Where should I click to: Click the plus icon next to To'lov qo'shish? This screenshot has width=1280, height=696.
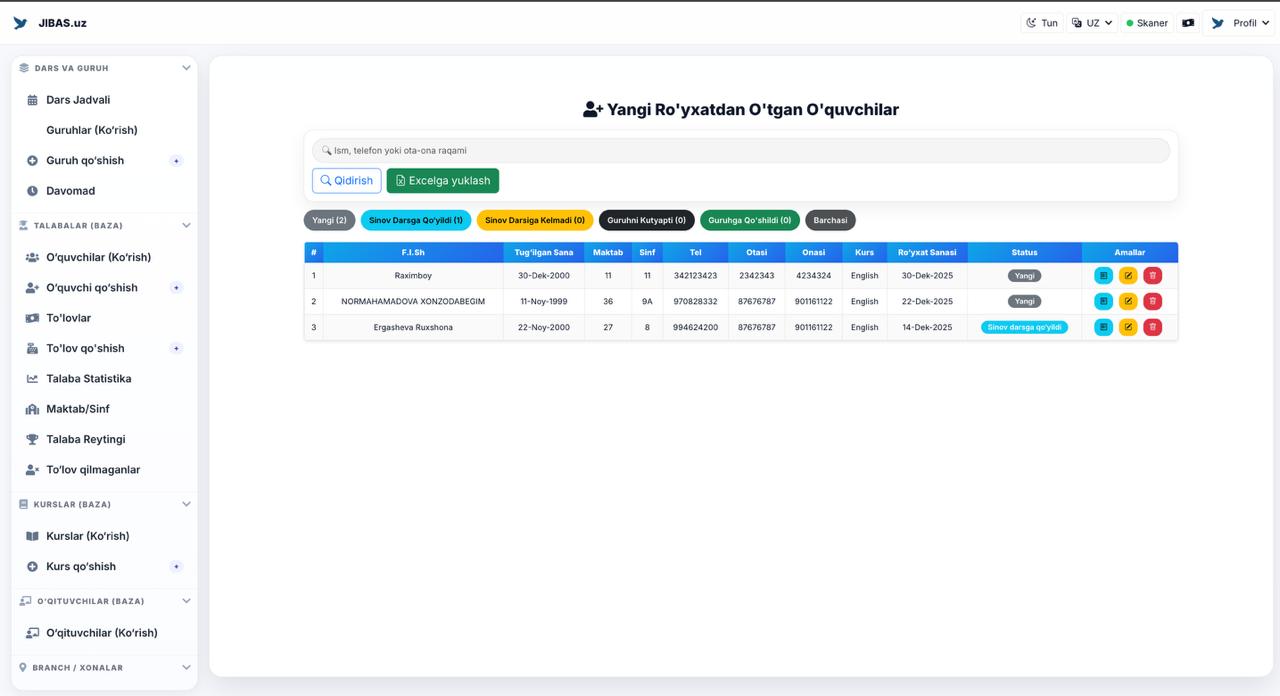tap(176, 349)
